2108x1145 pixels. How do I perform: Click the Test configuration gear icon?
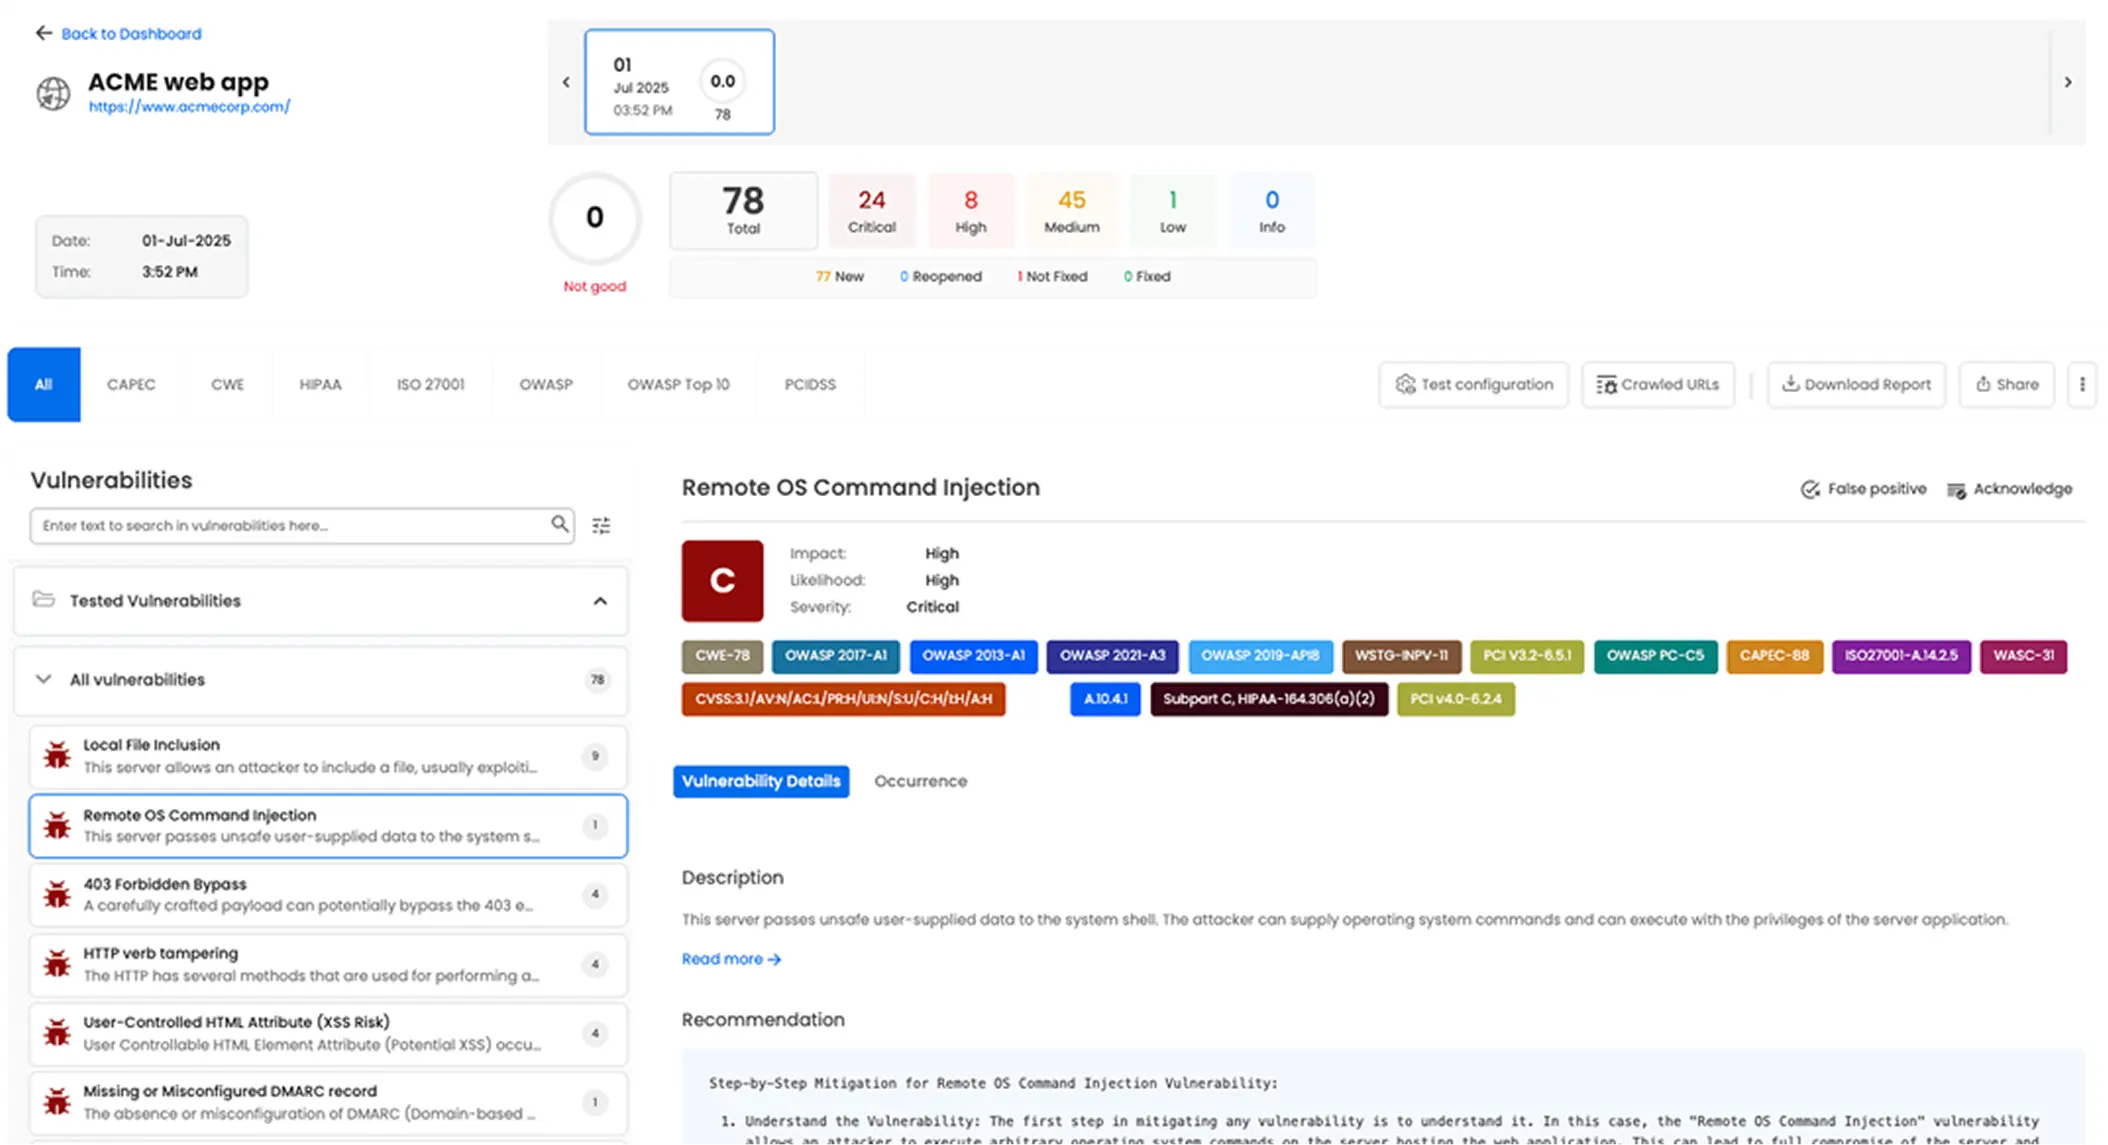click(1405, 384)
